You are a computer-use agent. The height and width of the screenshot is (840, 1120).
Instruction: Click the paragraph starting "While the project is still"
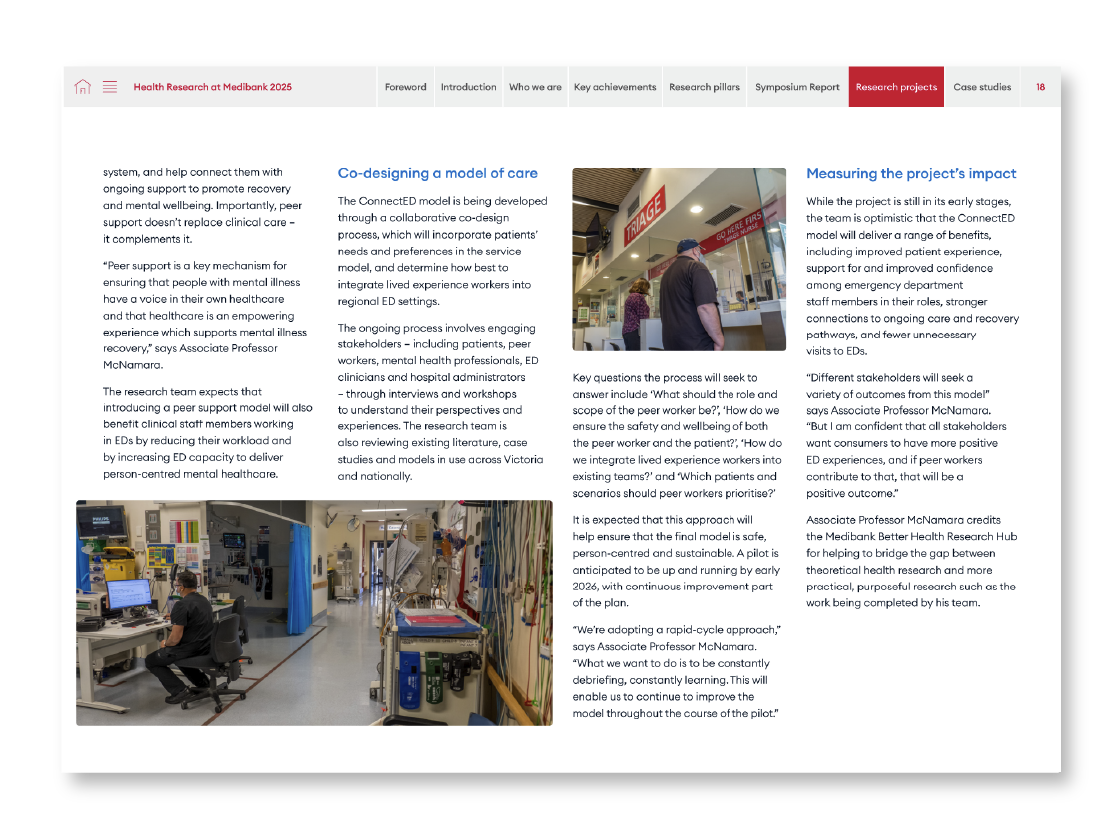coord(913,276)
